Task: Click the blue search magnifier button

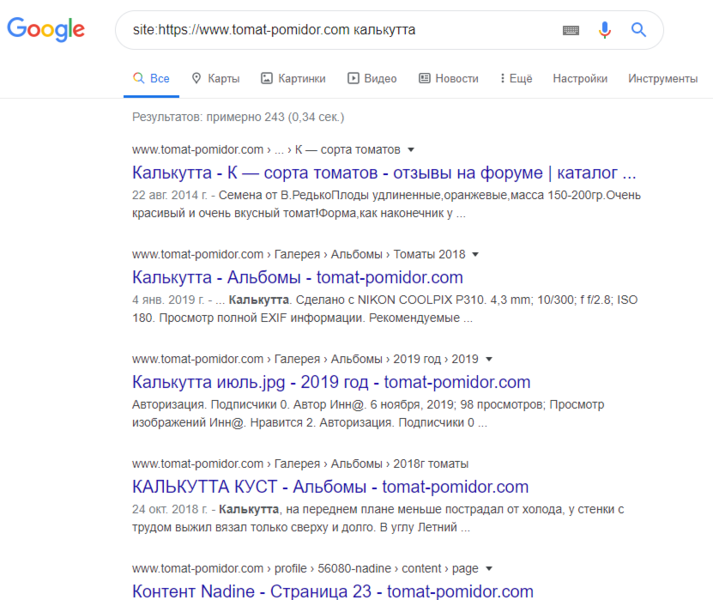Action: tap(639, 30)
